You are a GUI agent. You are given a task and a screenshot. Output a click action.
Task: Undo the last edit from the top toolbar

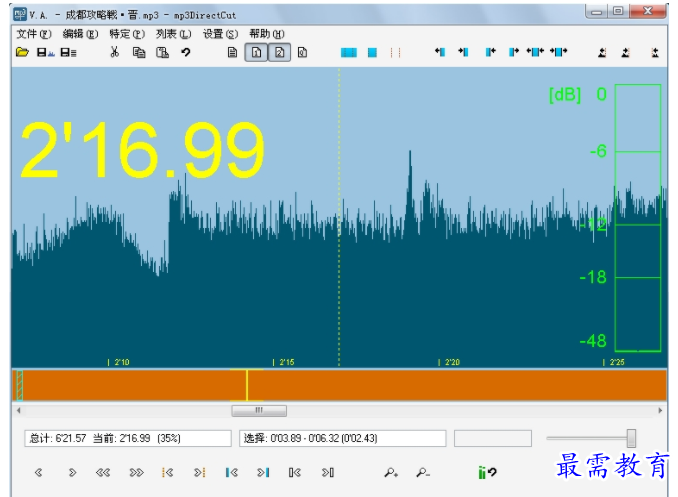tap(186, 52)
